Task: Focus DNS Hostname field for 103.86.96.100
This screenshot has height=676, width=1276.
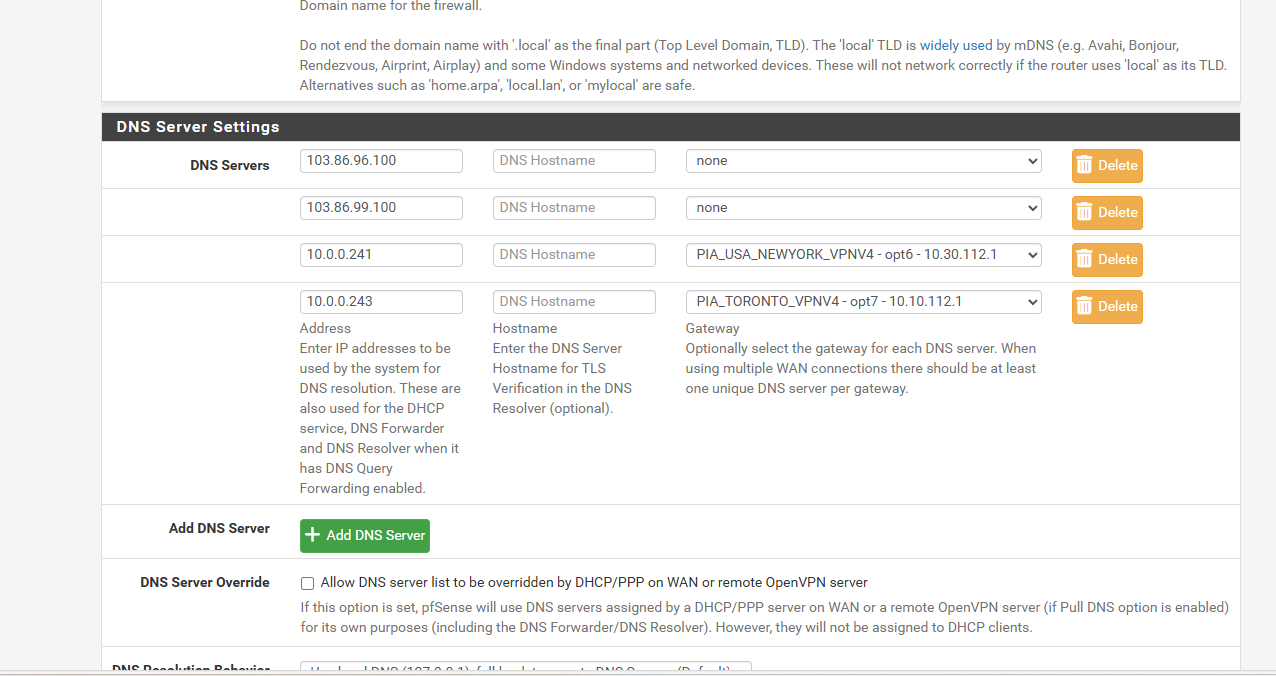Action: tap(574, 161)
